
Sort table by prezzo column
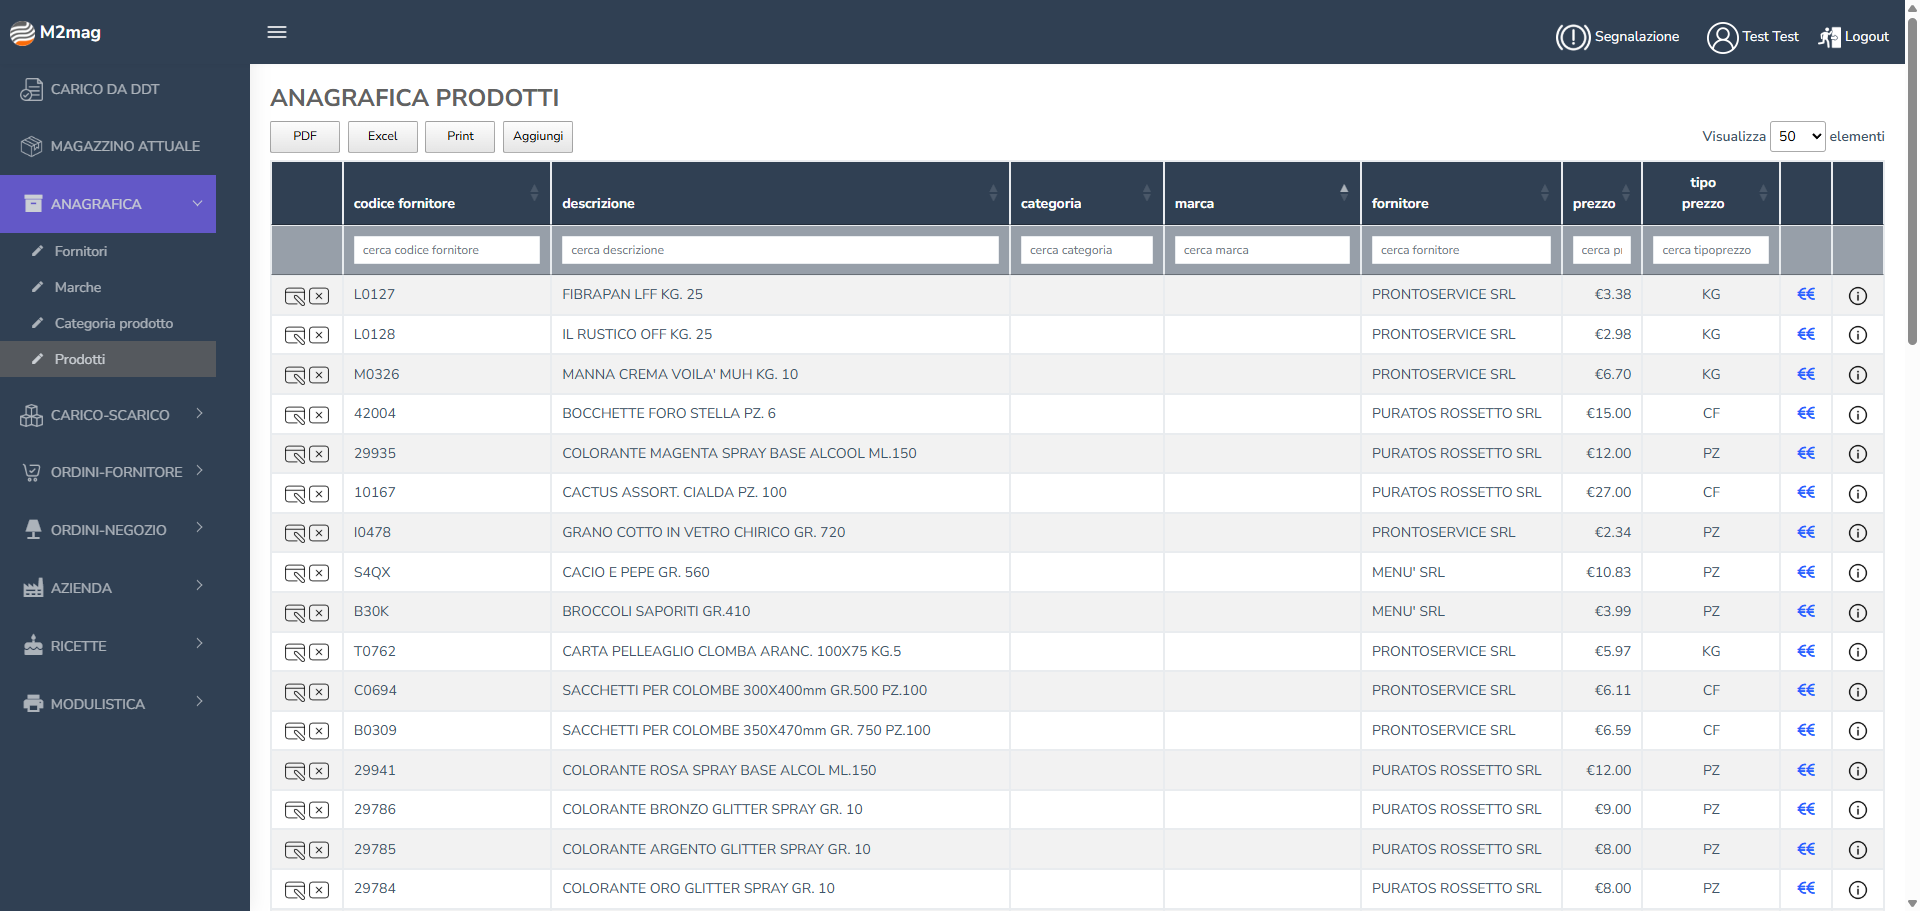[1602, 194]
